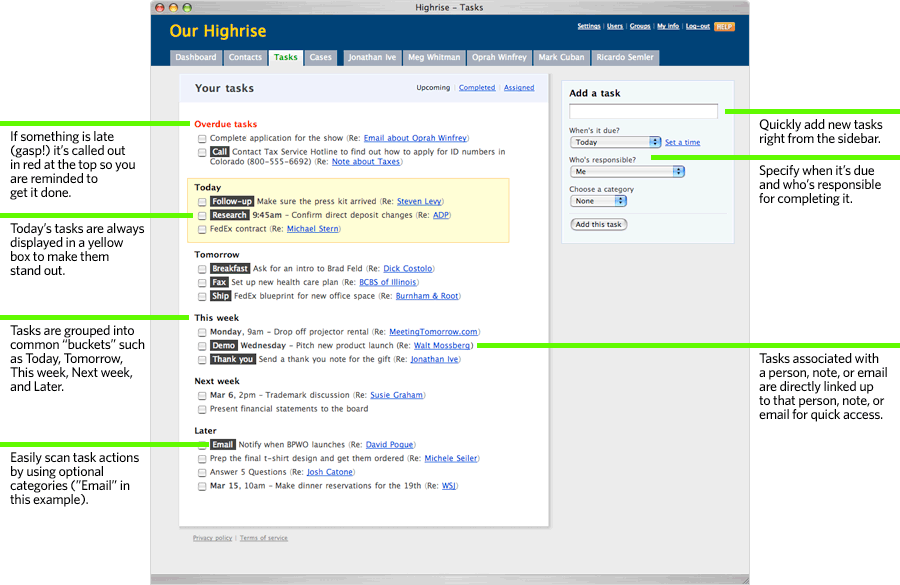Follow the "BCBS of Illinois" link

tap(387, 282)
